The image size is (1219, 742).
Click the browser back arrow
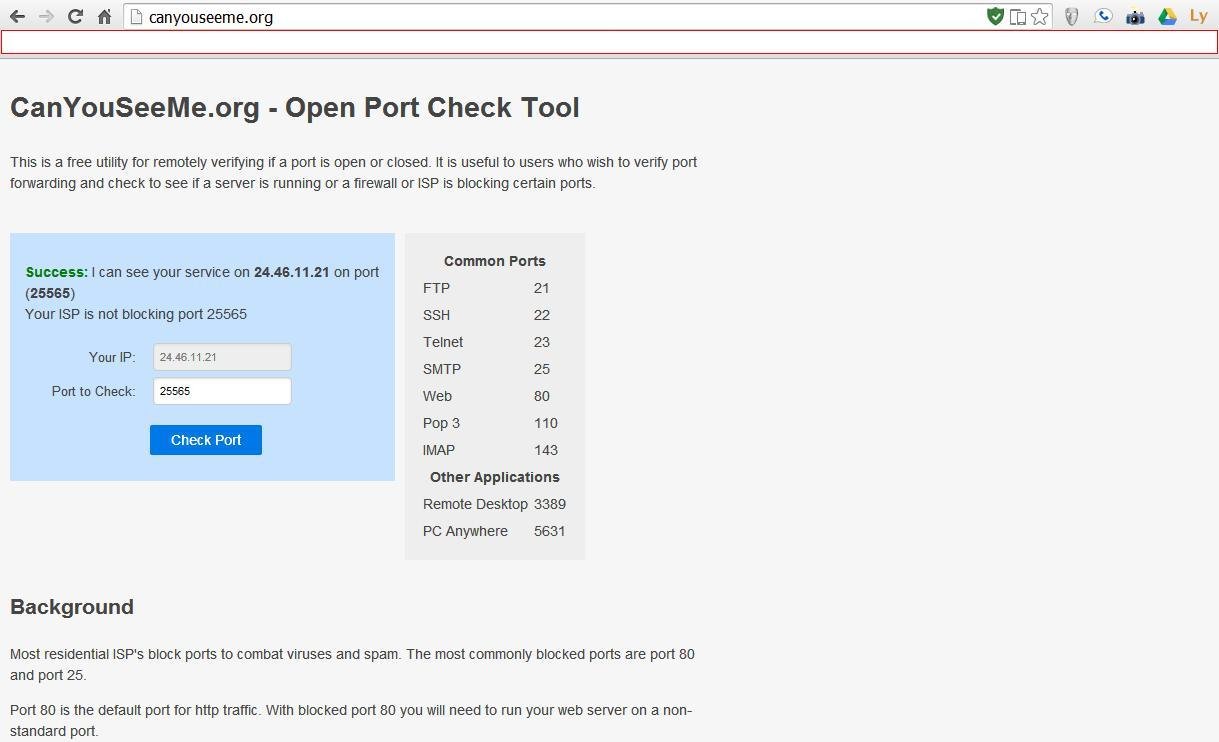[x=17, y=17]
